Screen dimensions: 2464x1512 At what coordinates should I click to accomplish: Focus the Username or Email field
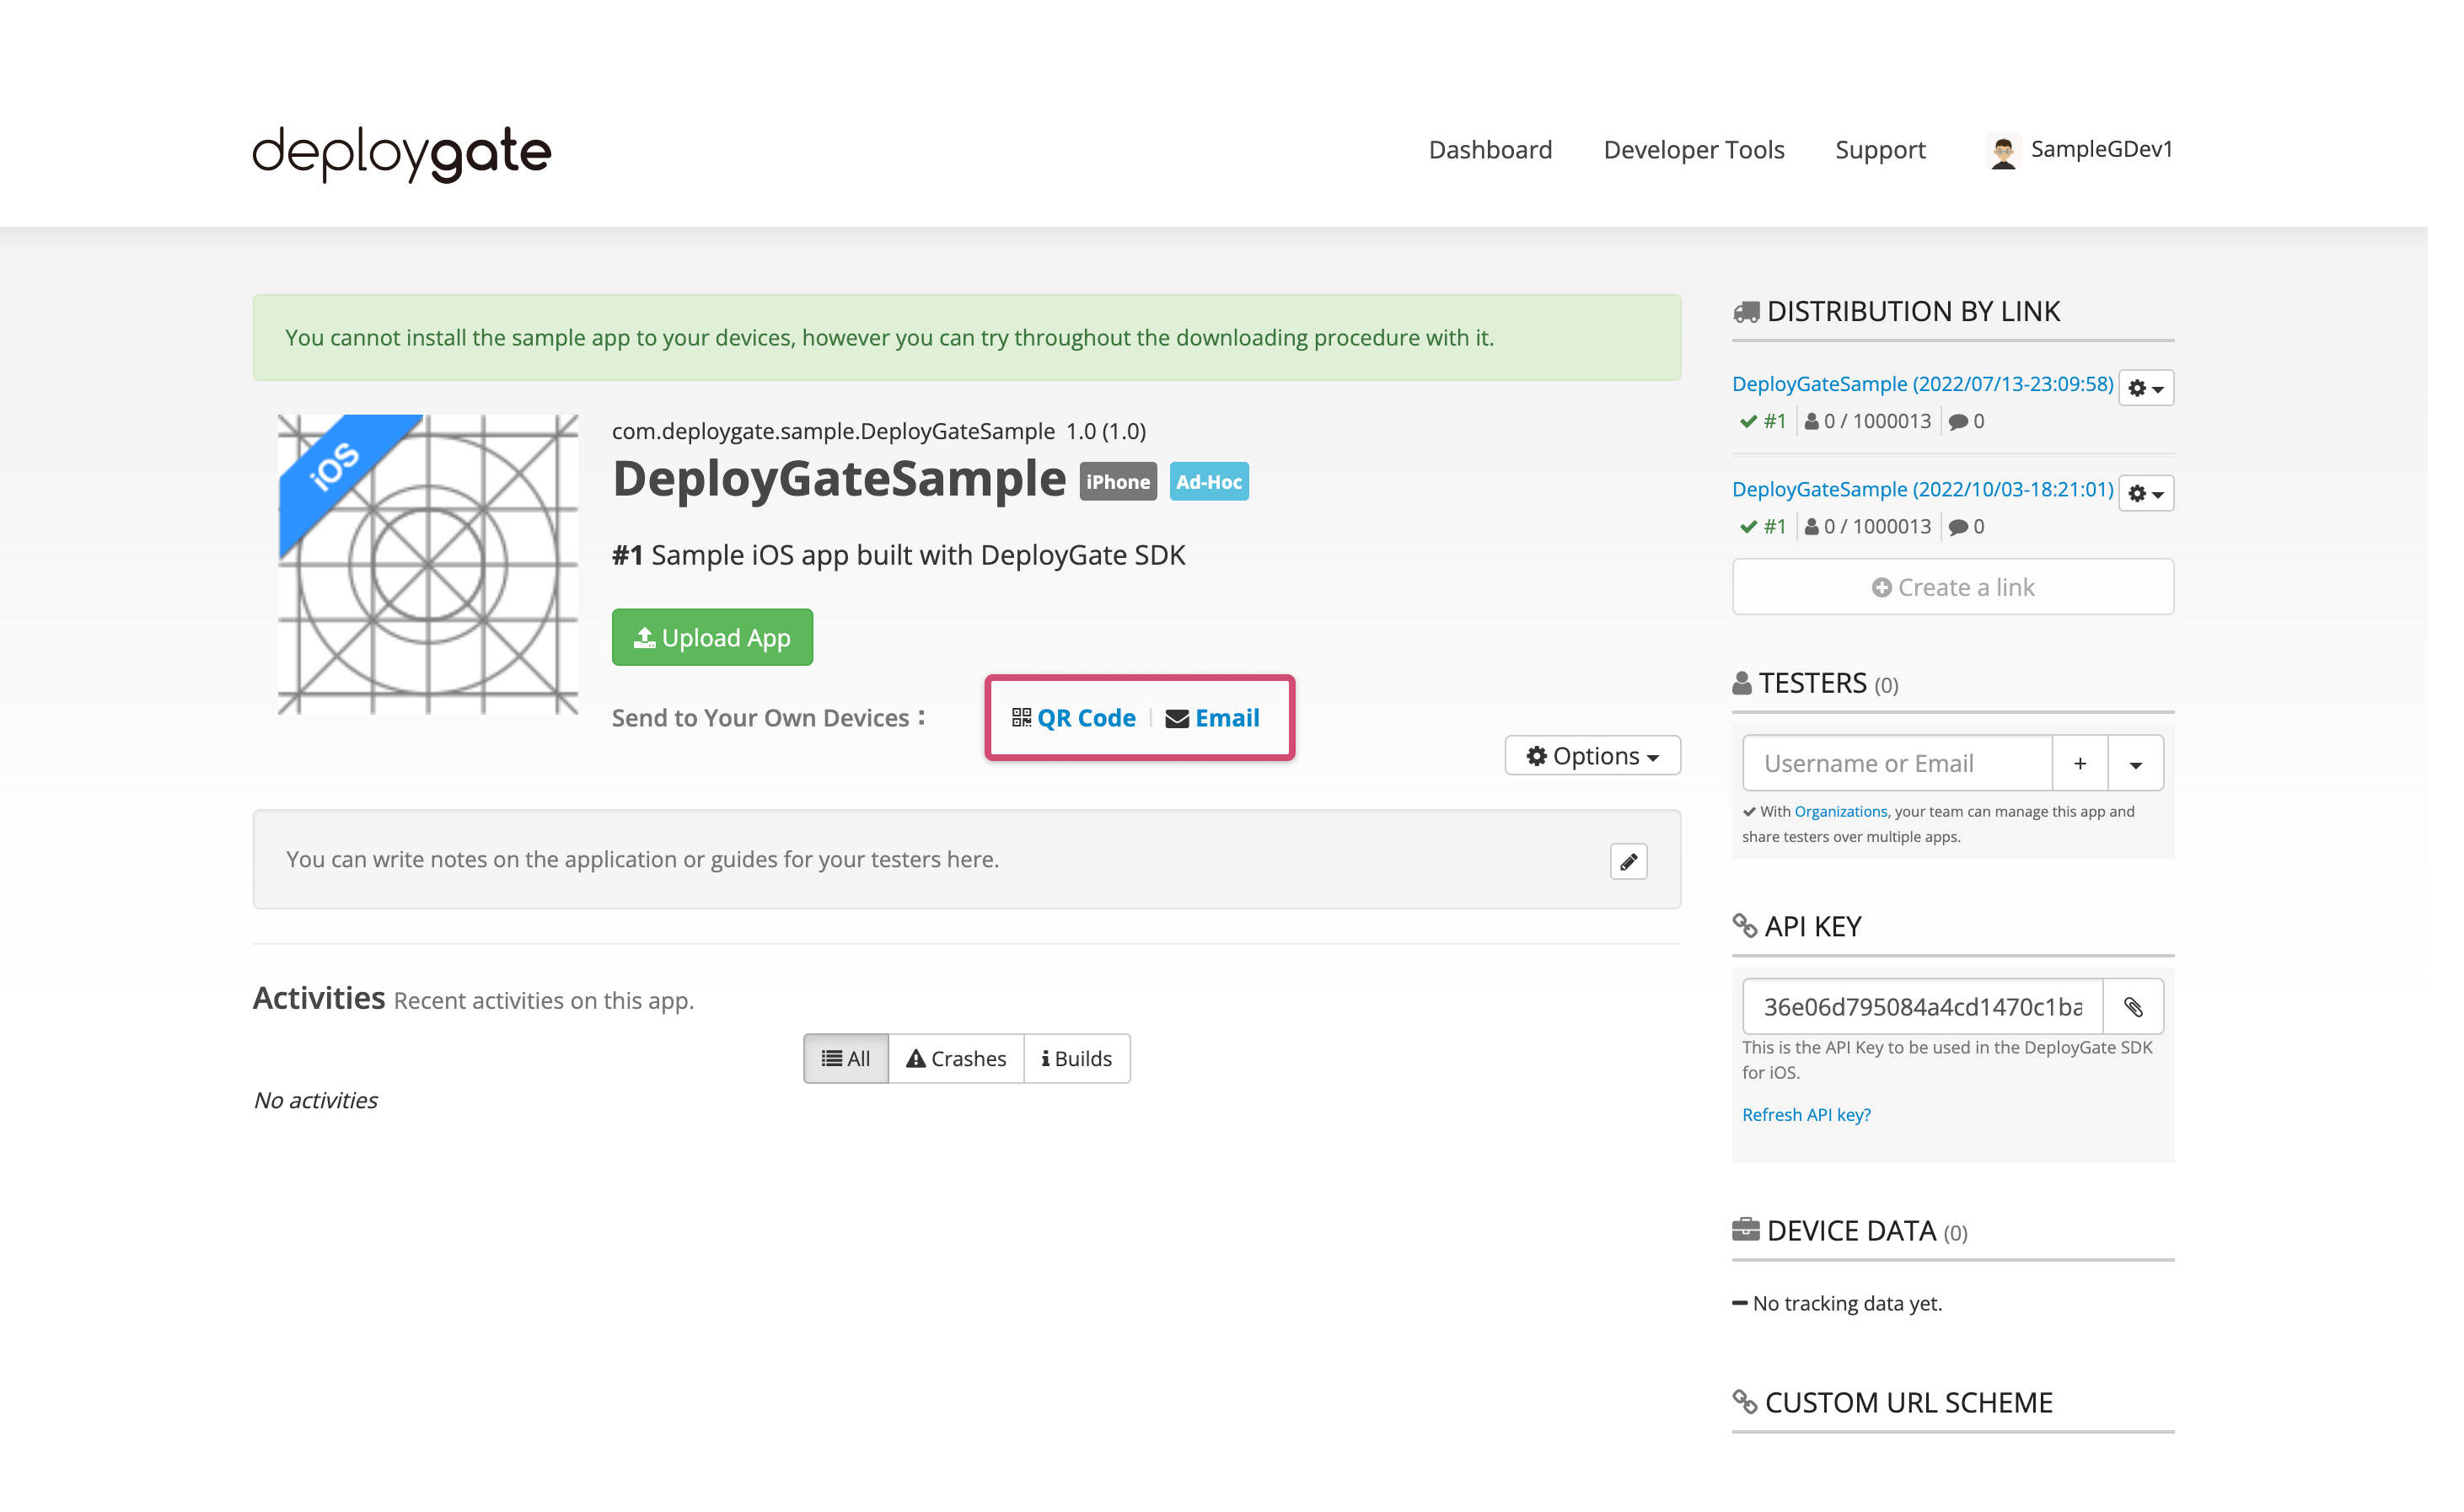pos(1896,764)
